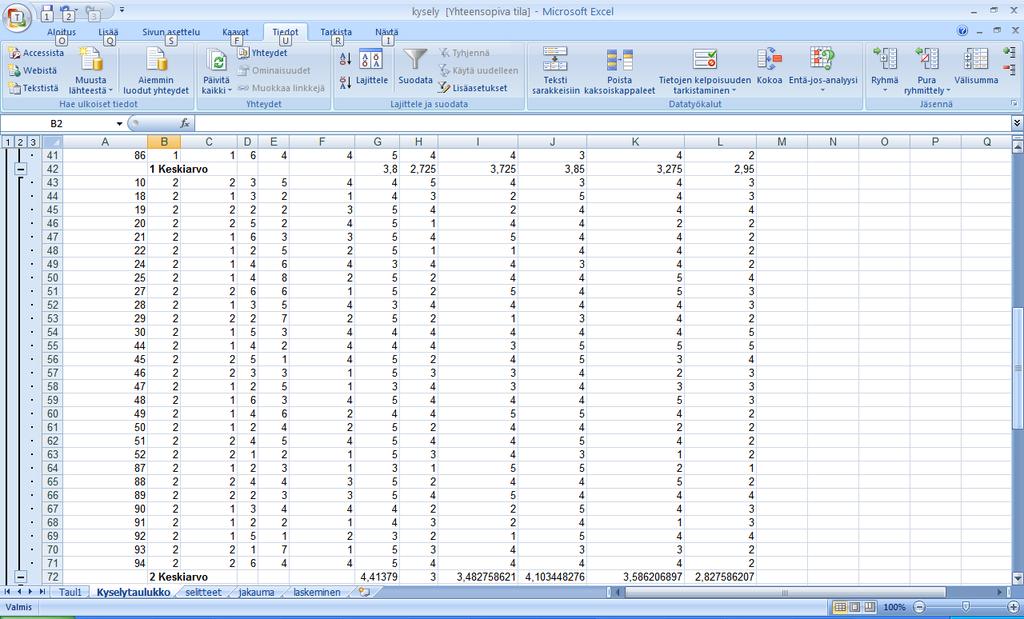Click Pura ryhmittely ungroup icon

click(927, 59)
